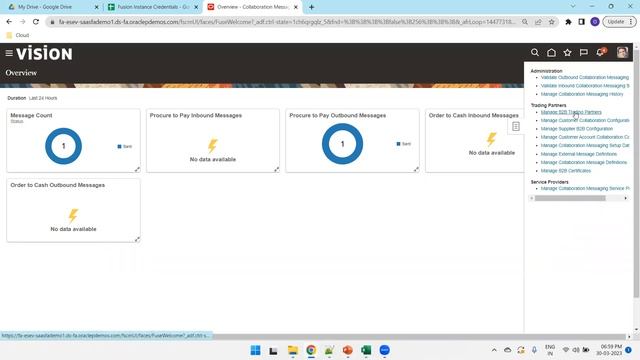This screenshot has height=360, width=640.
Task: Click the ENG IN language indicator
Action: (550, 350)
